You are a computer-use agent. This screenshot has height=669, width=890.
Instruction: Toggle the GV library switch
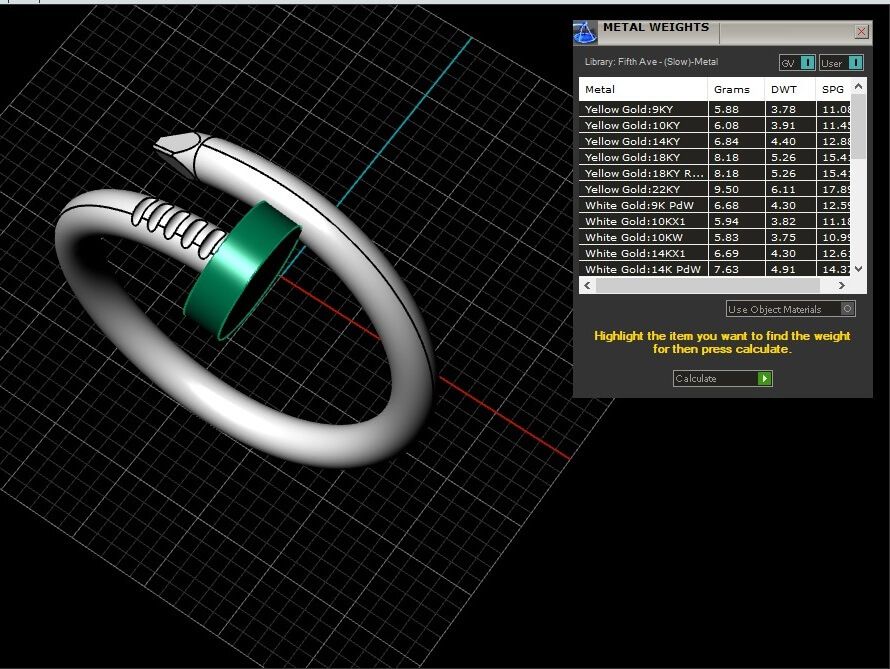(x=797, y=63)
